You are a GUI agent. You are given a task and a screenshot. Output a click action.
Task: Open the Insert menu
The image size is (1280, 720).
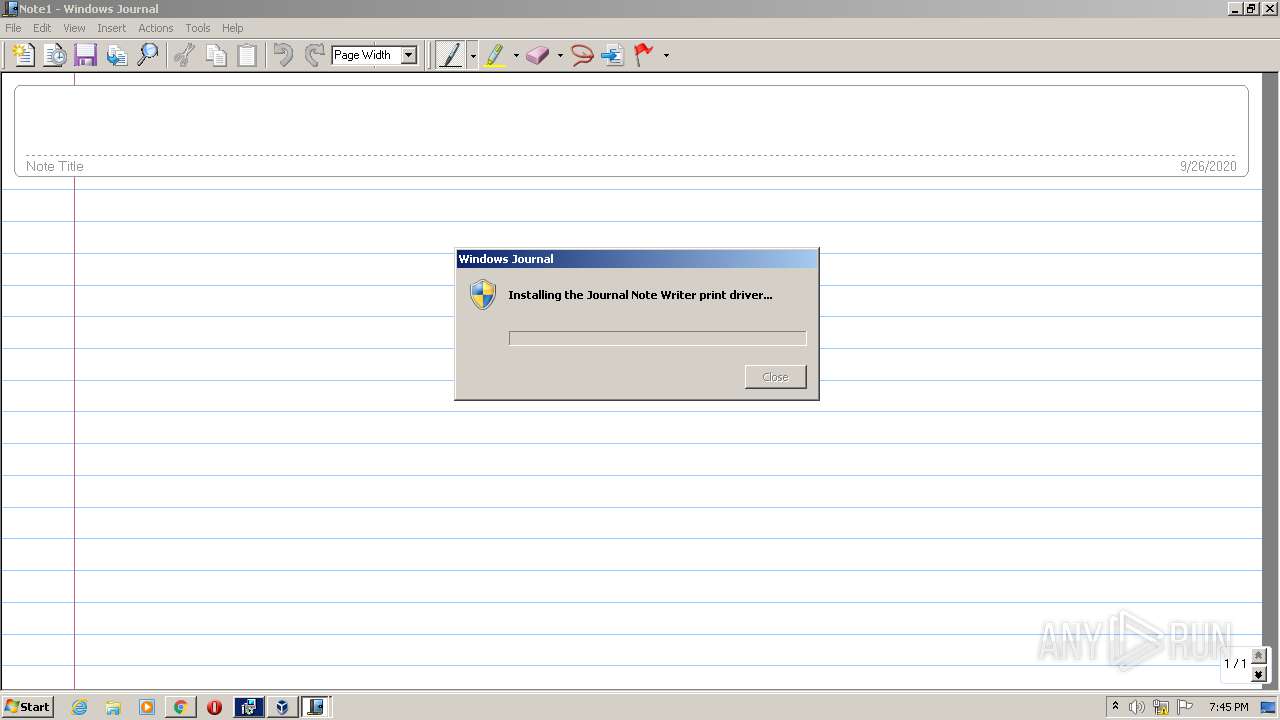pyautogui.click(x=111, y=28)
